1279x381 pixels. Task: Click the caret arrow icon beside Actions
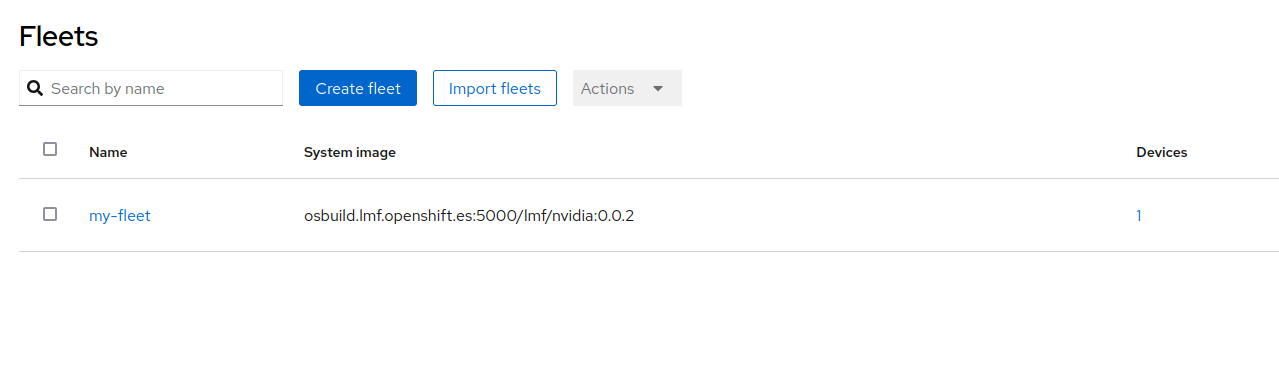(x=658, y=88)
